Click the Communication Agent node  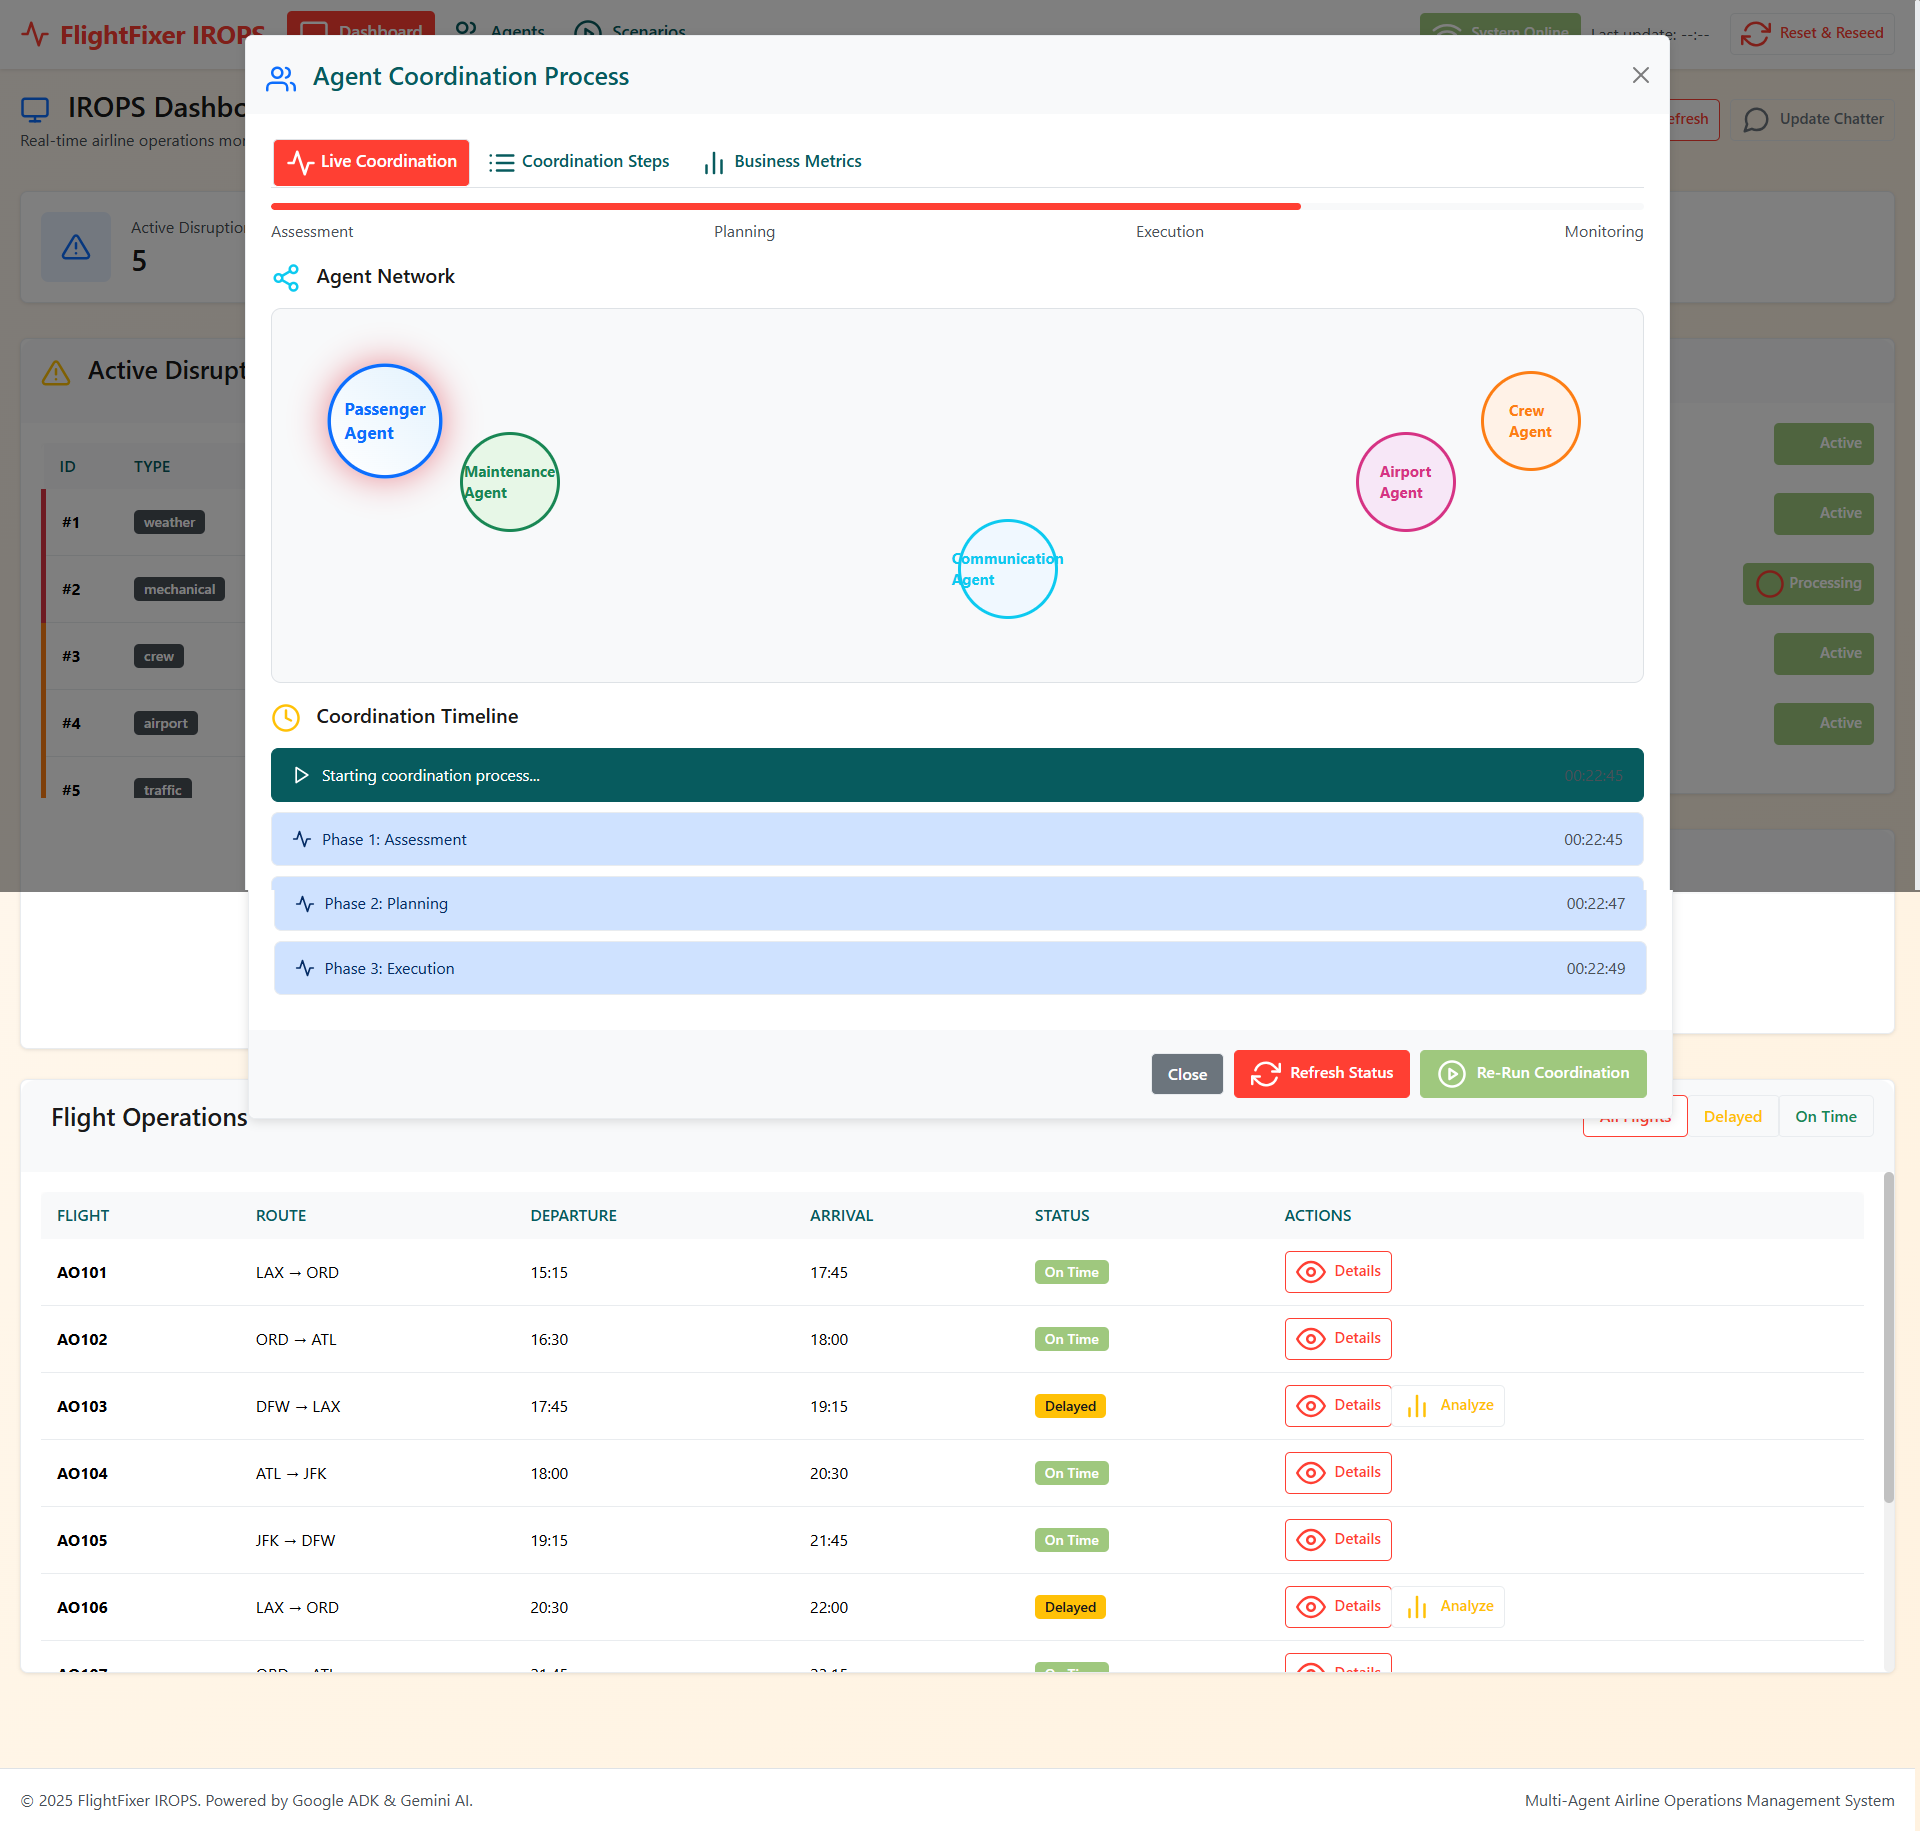(1006, 568)
